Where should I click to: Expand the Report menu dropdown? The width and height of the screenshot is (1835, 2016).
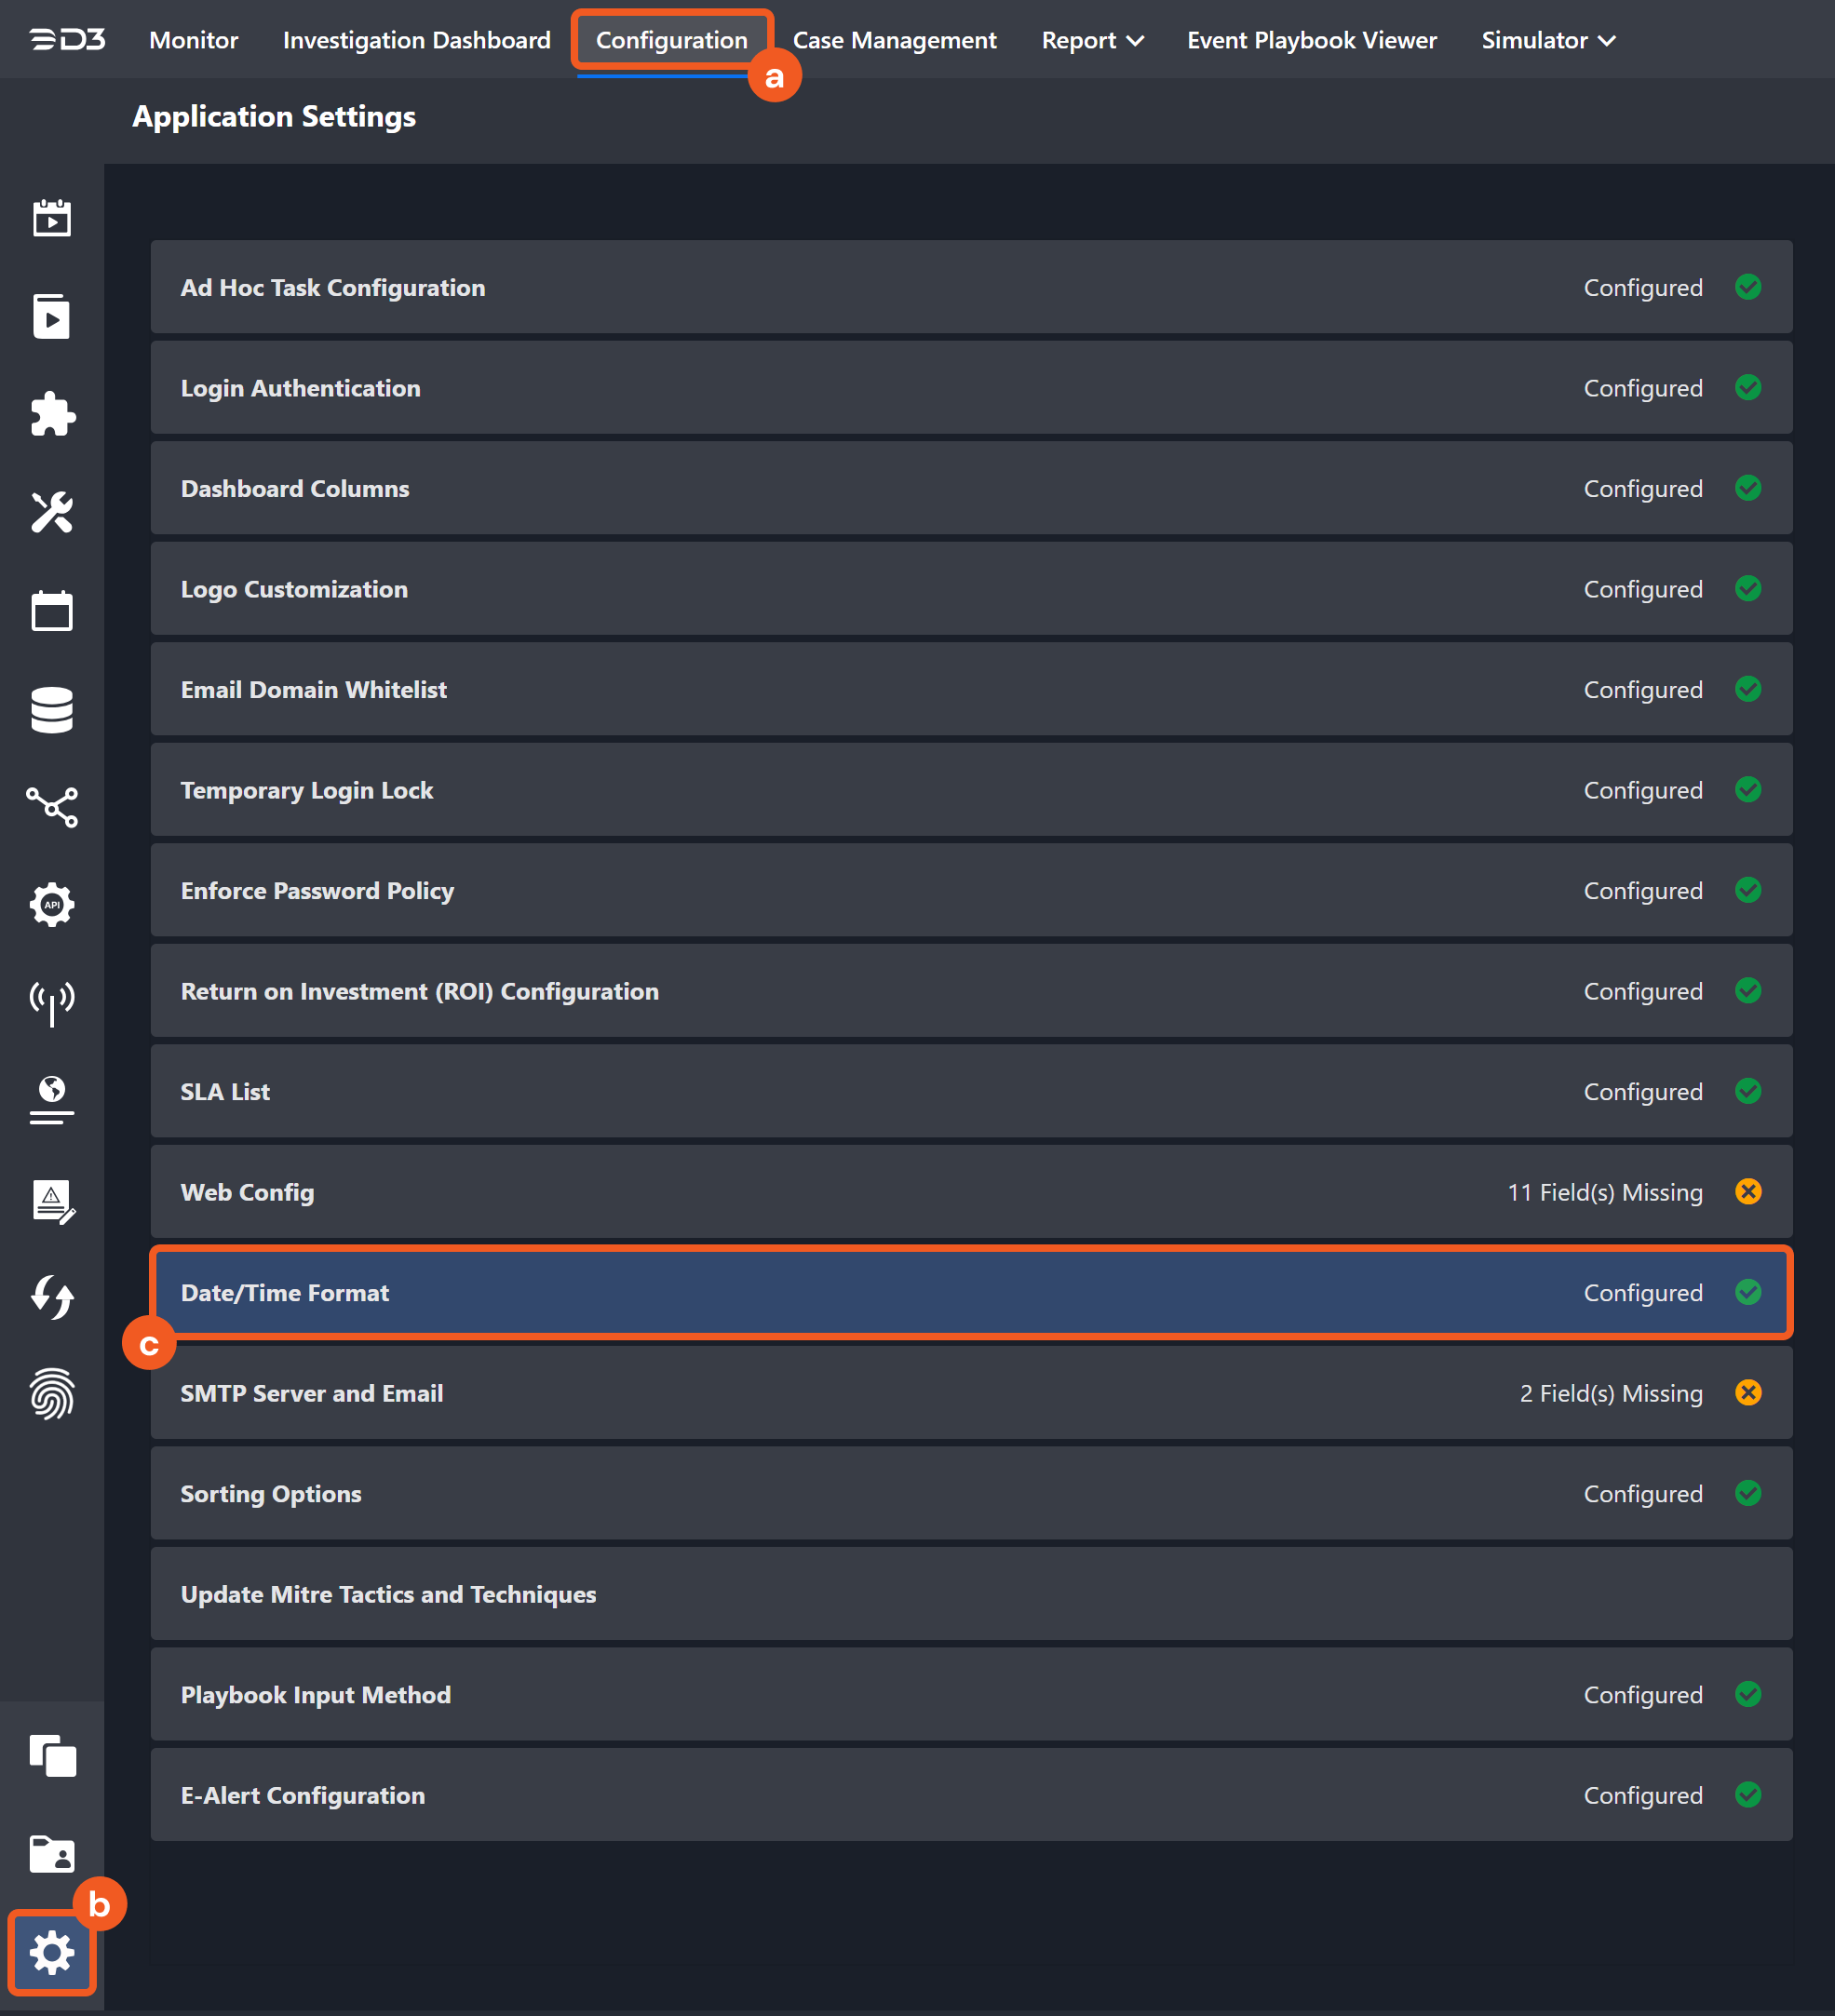(1091, 40)
